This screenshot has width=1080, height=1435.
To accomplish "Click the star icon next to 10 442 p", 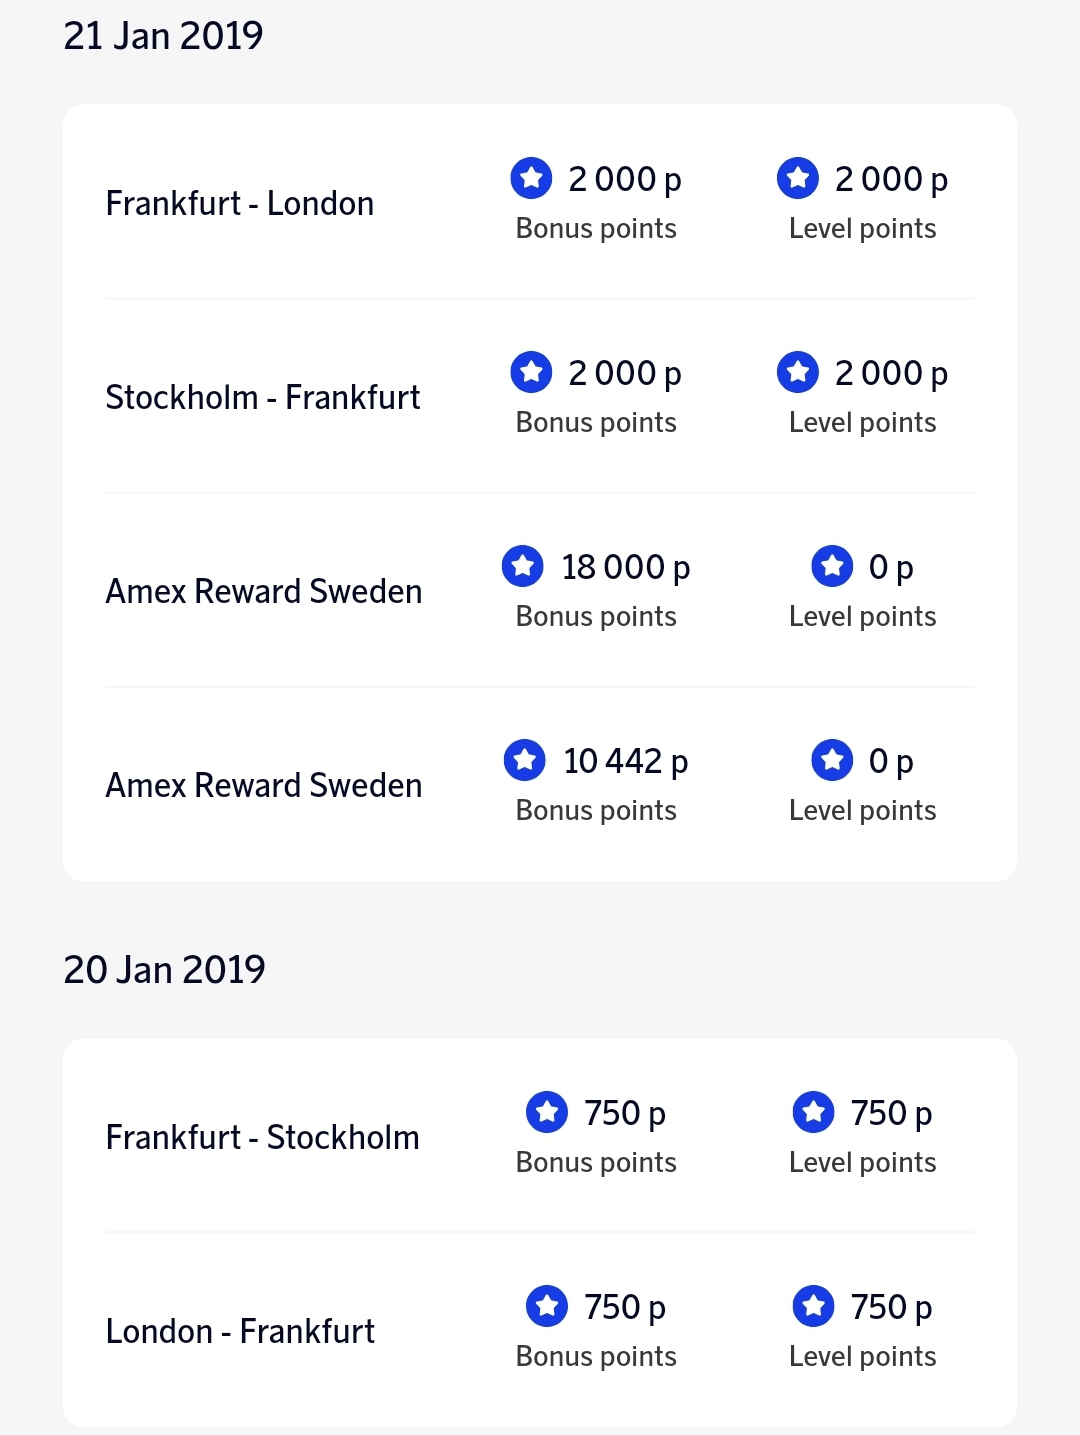I will (x=525, y=761).
